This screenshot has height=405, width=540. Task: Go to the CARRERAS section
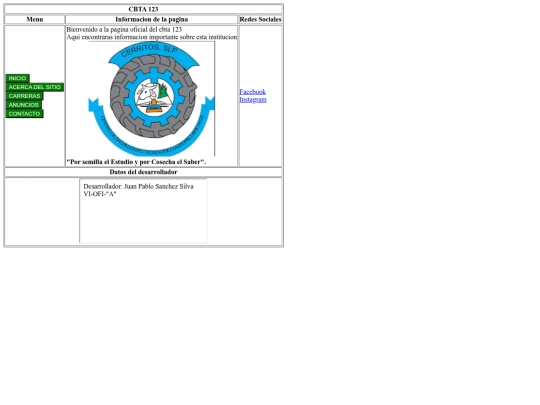coord(24,96)
